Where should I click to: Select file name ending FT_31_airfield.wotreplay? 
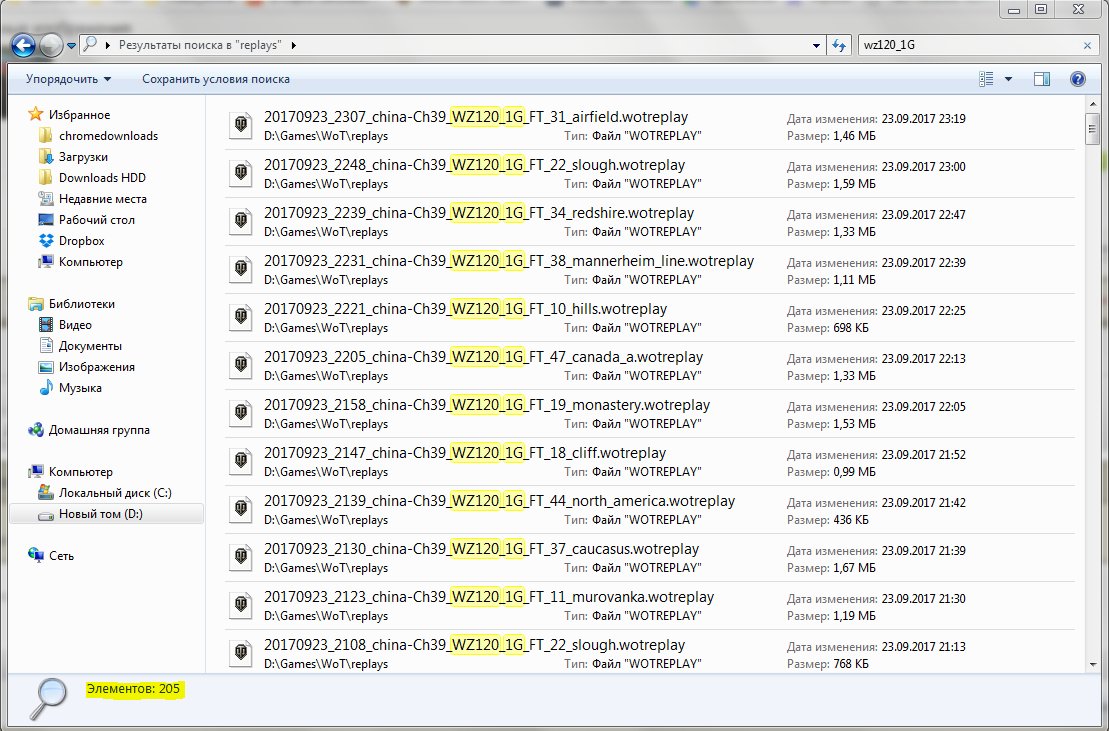pyautogui.click(x=476, y=117)
